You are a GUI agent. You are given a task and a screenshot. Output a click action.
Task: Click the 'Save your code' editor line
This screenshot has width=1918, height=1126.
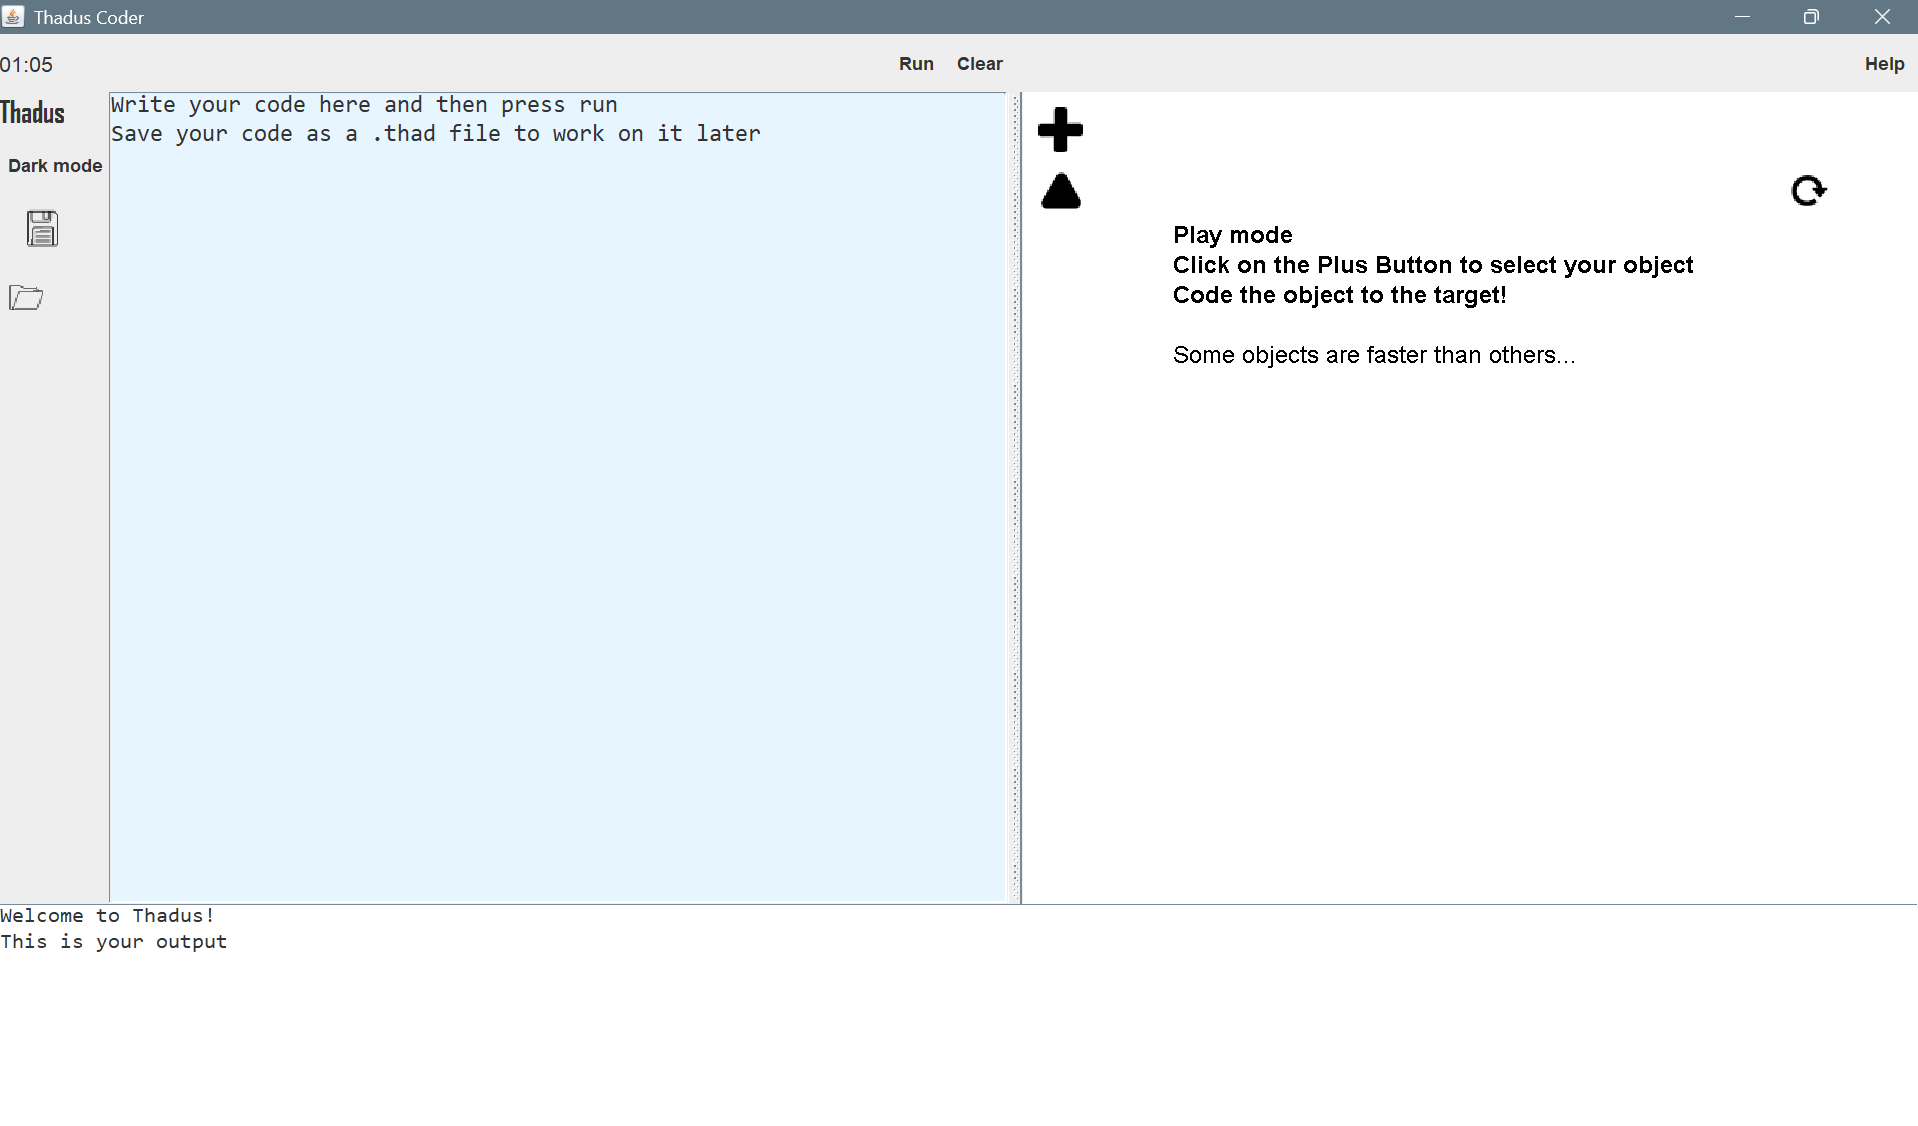click(x=435, y=134)
